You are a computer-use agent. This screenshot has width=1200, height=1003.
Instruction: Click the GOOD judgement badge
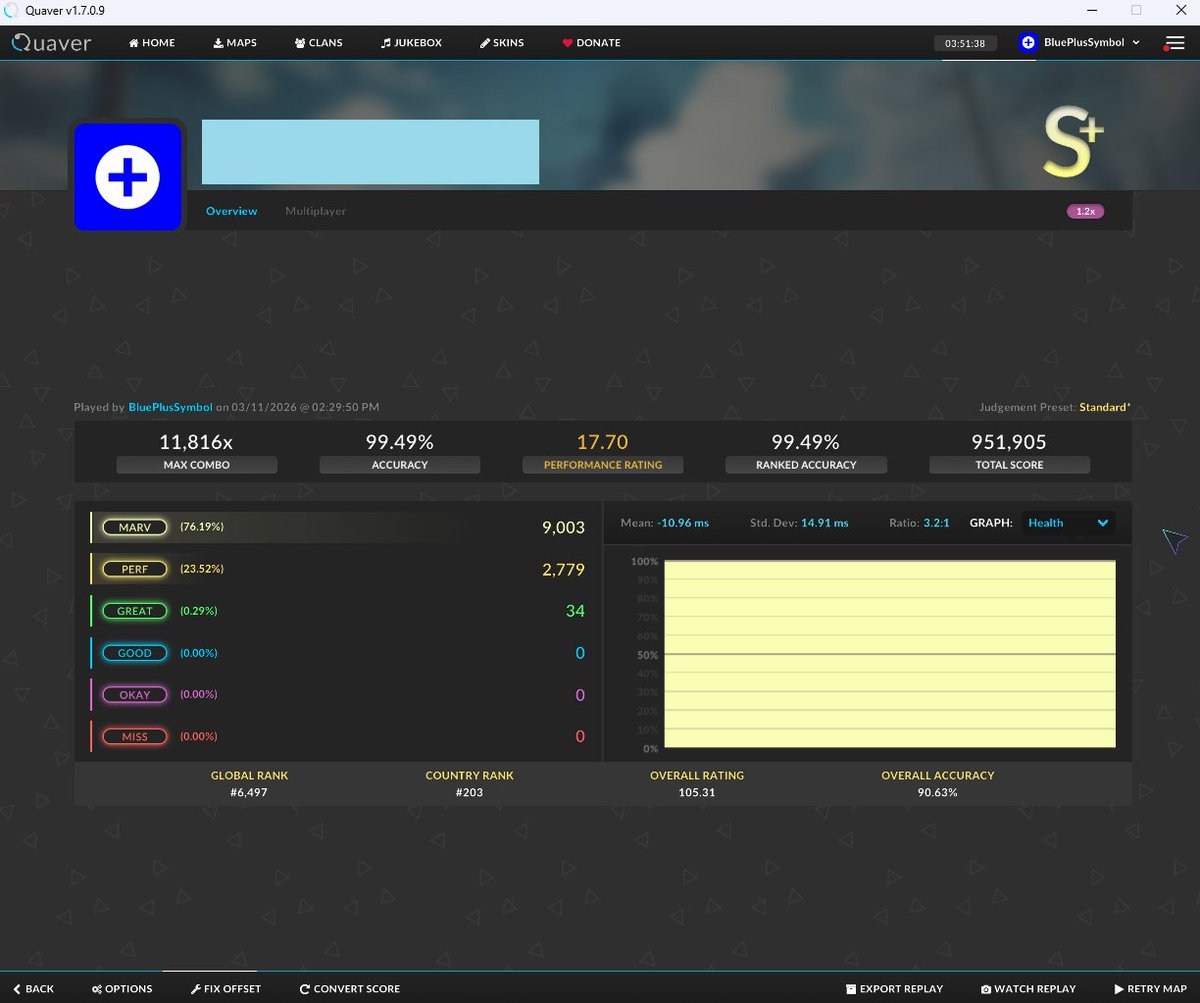click(x=135, y=653)
